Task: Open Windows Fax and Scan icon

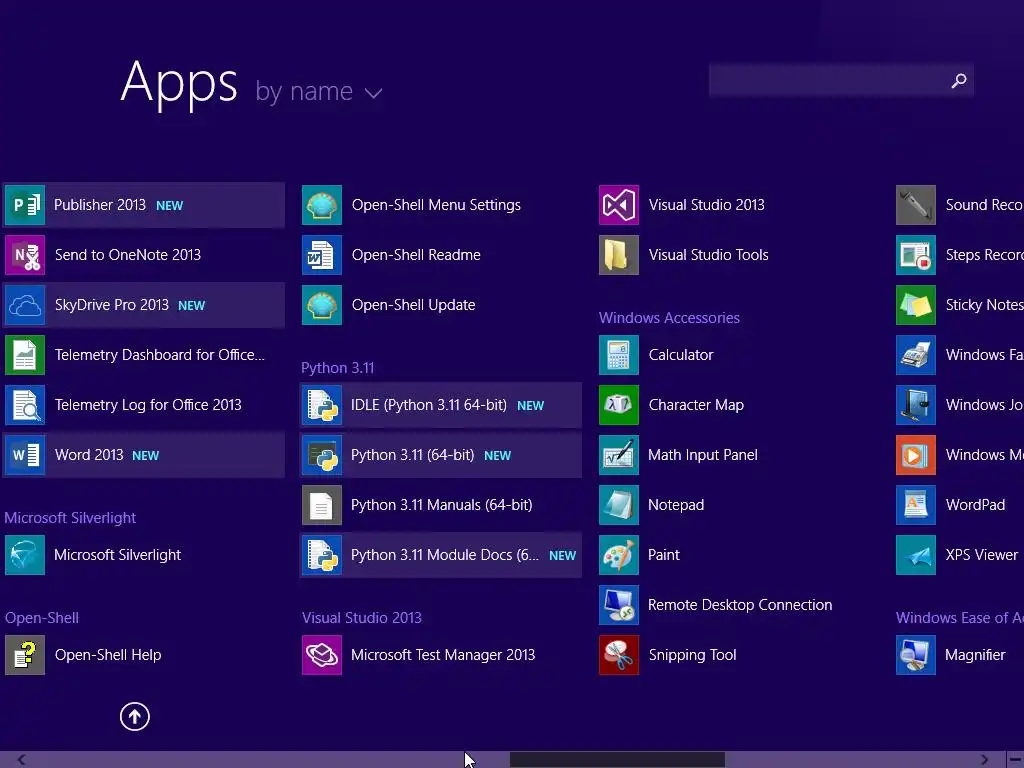Action: (916, 355)
